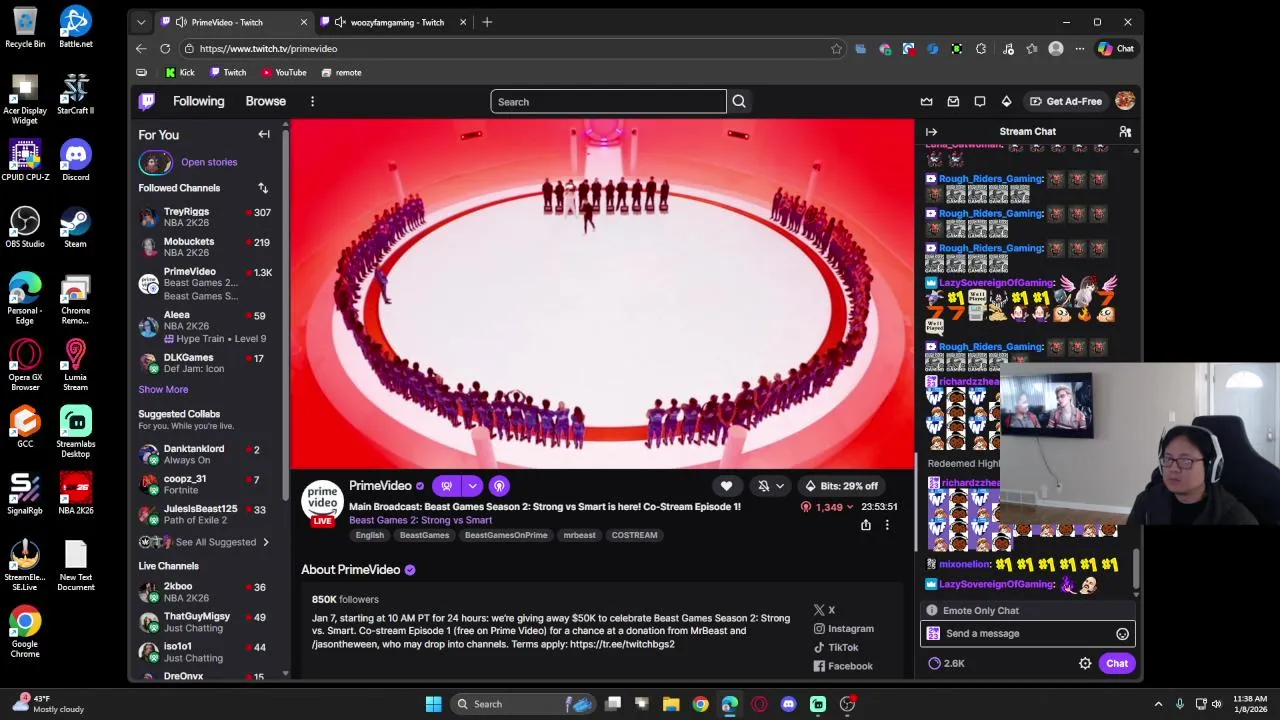Click the COSTREAM tag

pyautogui.click(x=634, y=535)
